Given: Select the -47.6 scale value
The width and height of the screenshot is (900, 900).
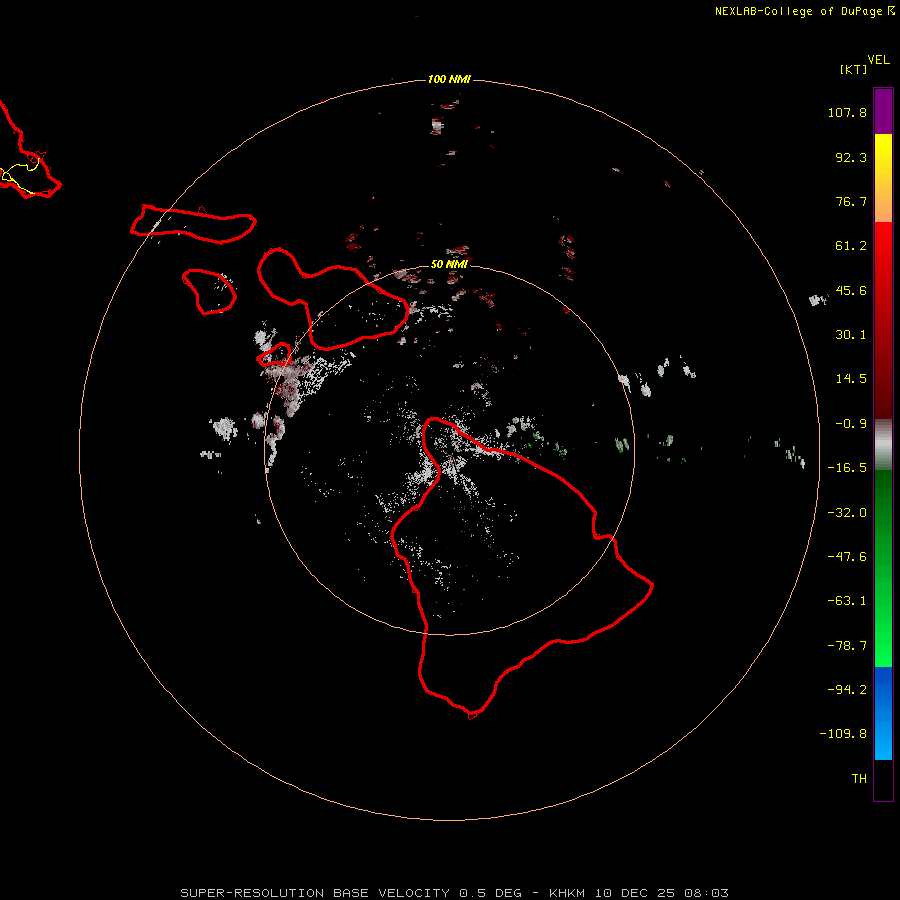Looking at the screenshot, I should coord(847,557).
